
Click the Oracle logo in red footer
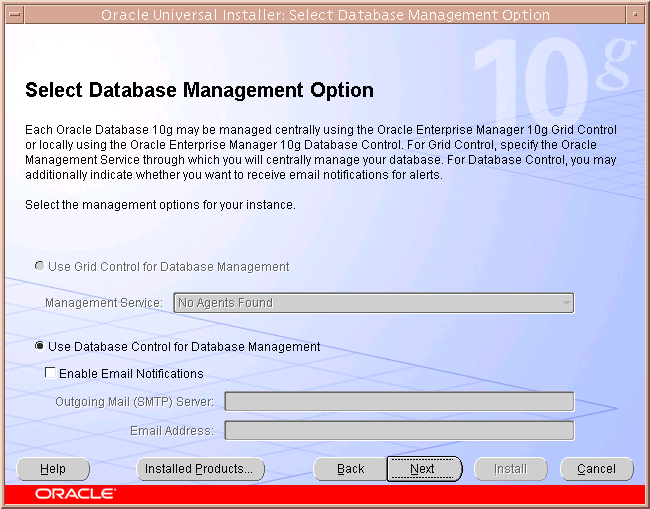pyautogui.click(x=75, y=494)
